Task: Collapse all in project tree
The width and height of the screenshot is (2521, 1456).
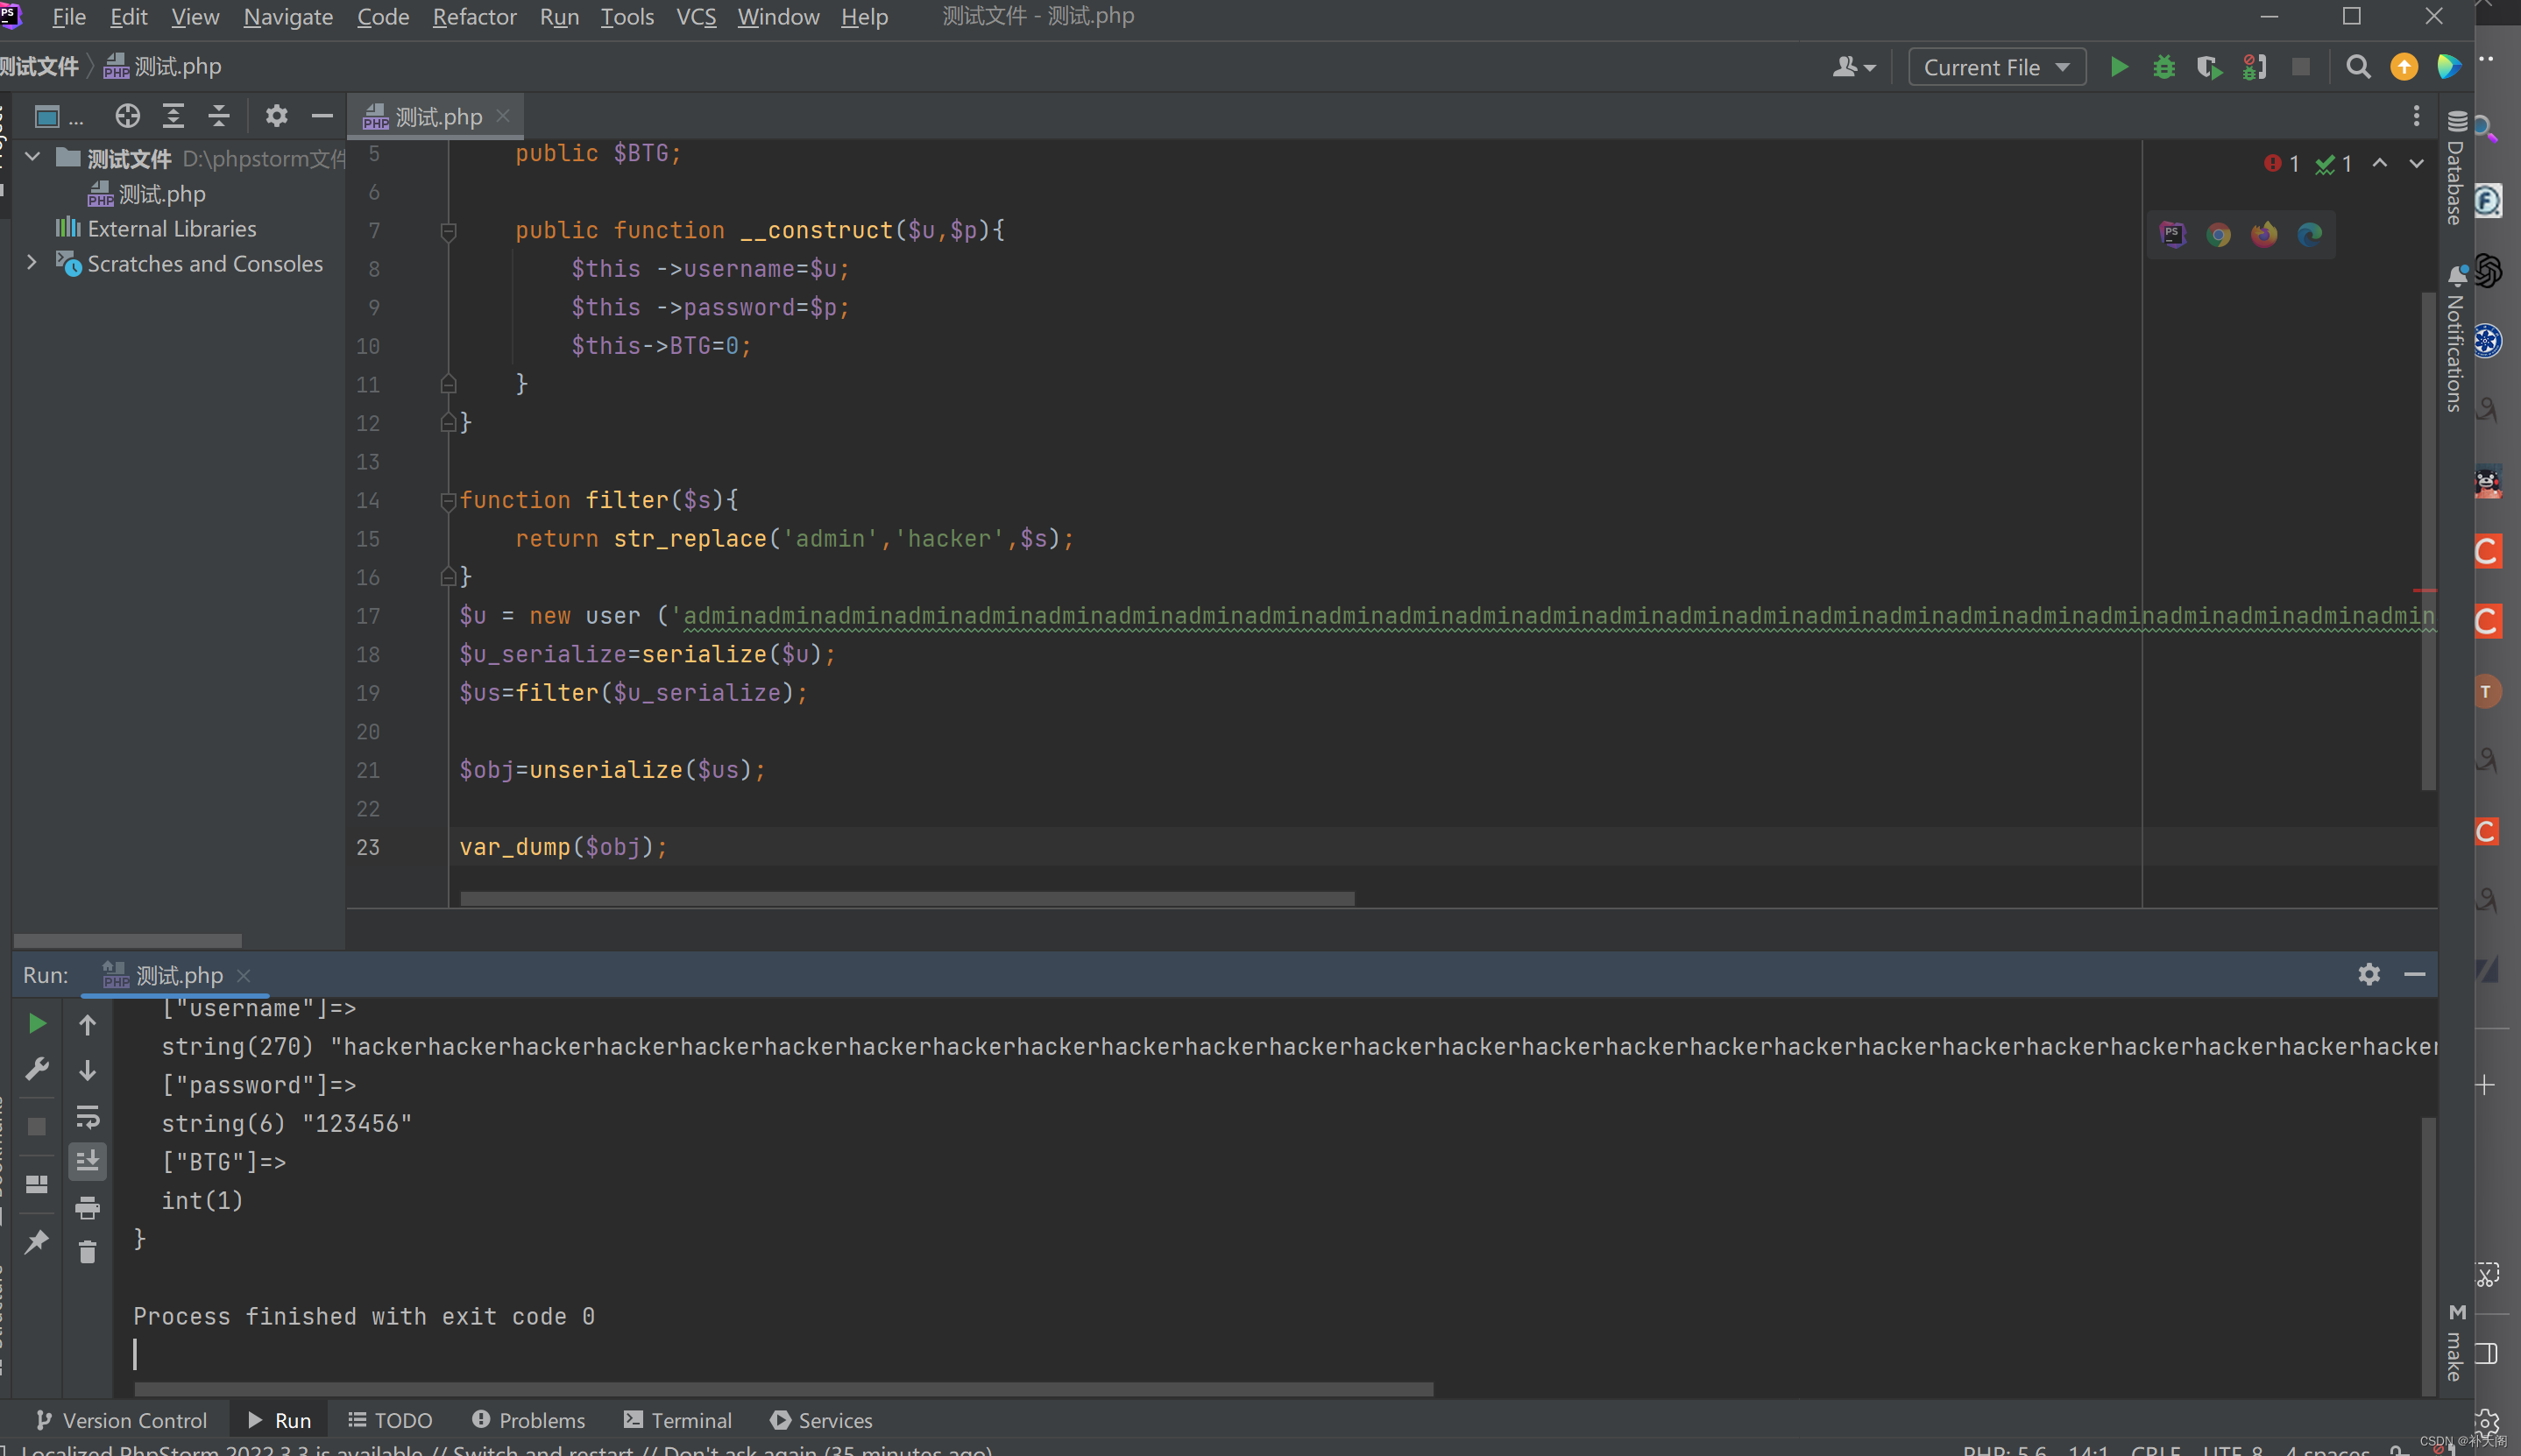Action: 219,116
